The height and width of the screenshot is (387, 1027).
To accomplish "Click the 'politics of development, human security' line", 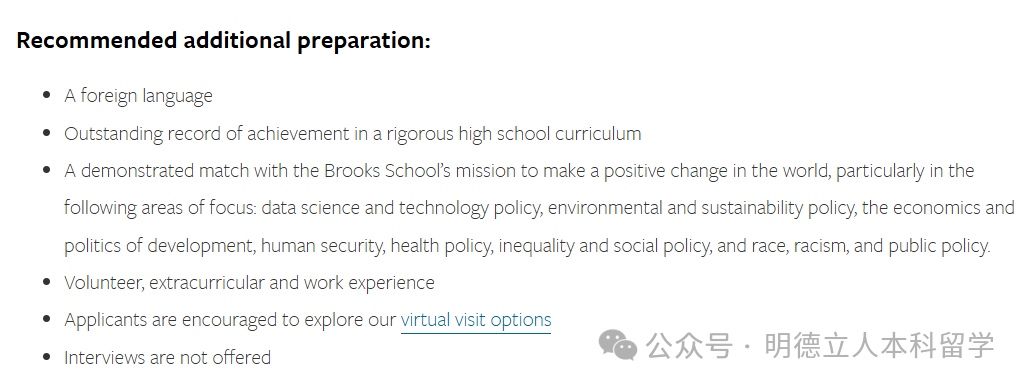I will (527, 246).
